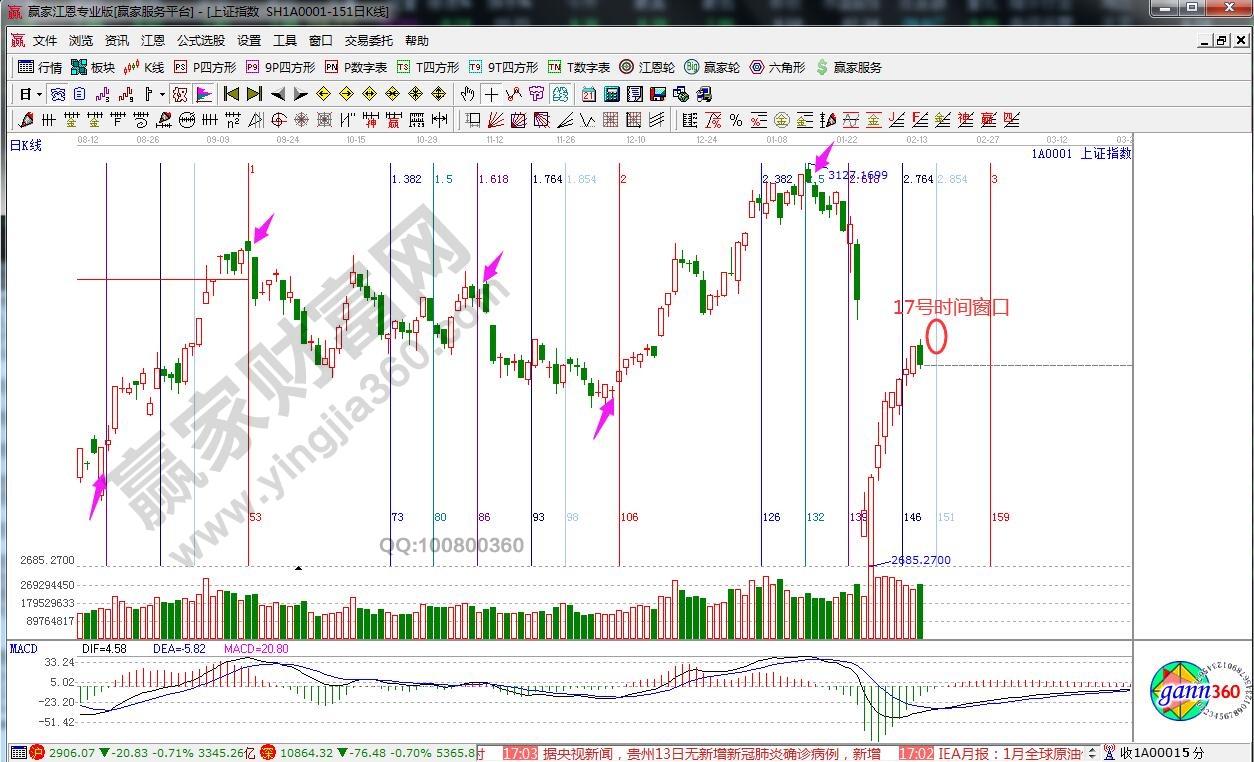The width and height of the screenshot is (1254, 762).
Task: Open the 江恩 menu
Action: click(152, 41)
